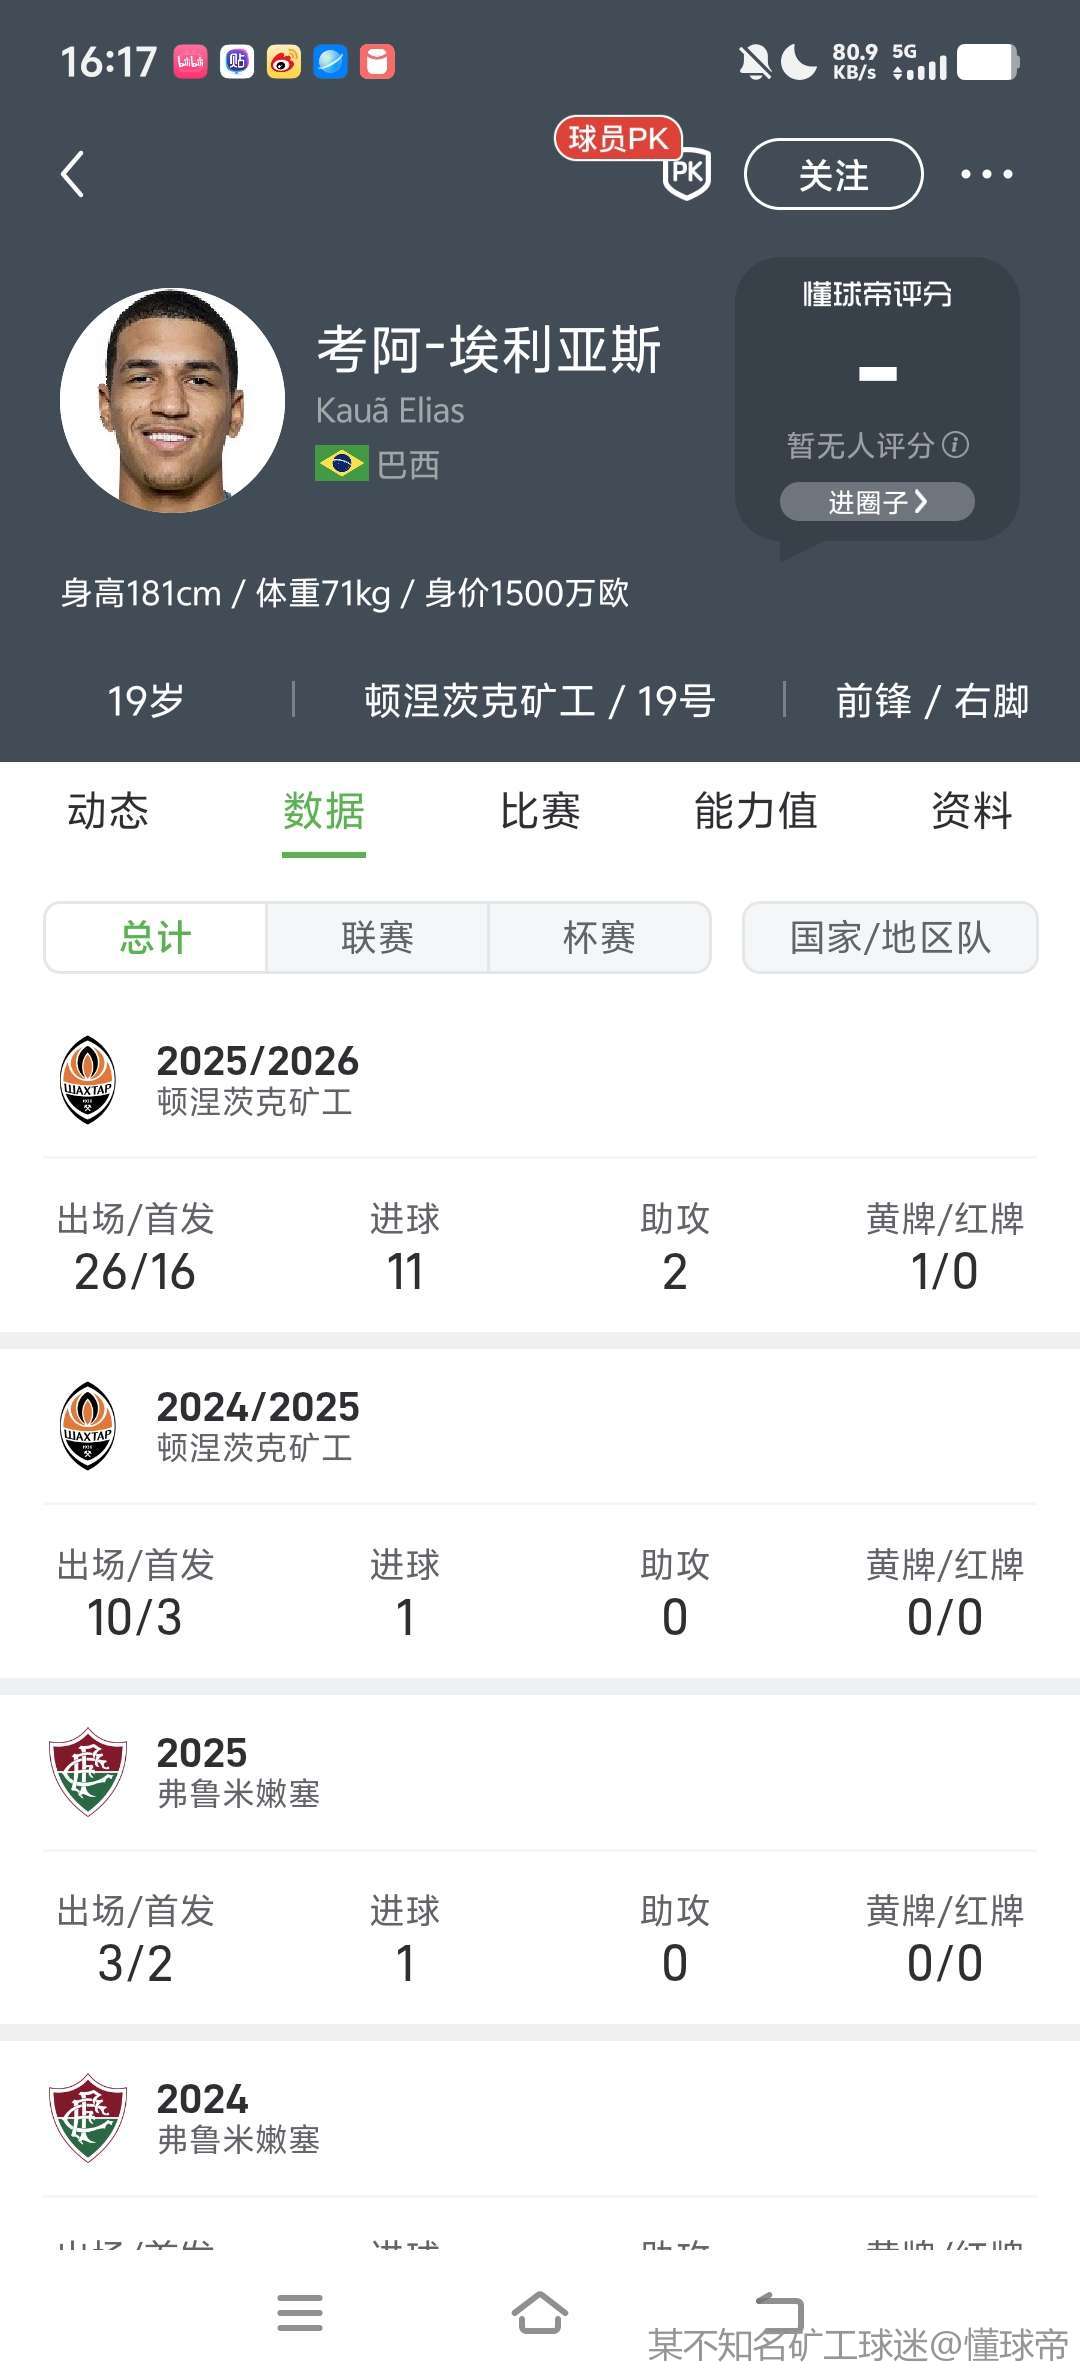Tap the back arrow icon

point(73,175)
